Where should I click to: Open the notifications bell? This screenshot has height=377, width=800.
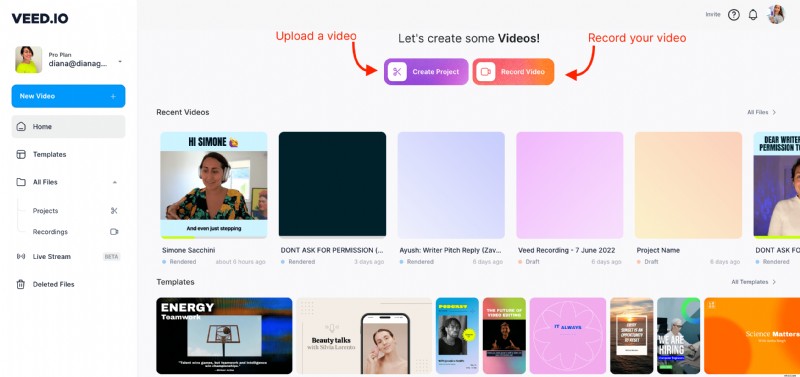[x=753, y=15]
